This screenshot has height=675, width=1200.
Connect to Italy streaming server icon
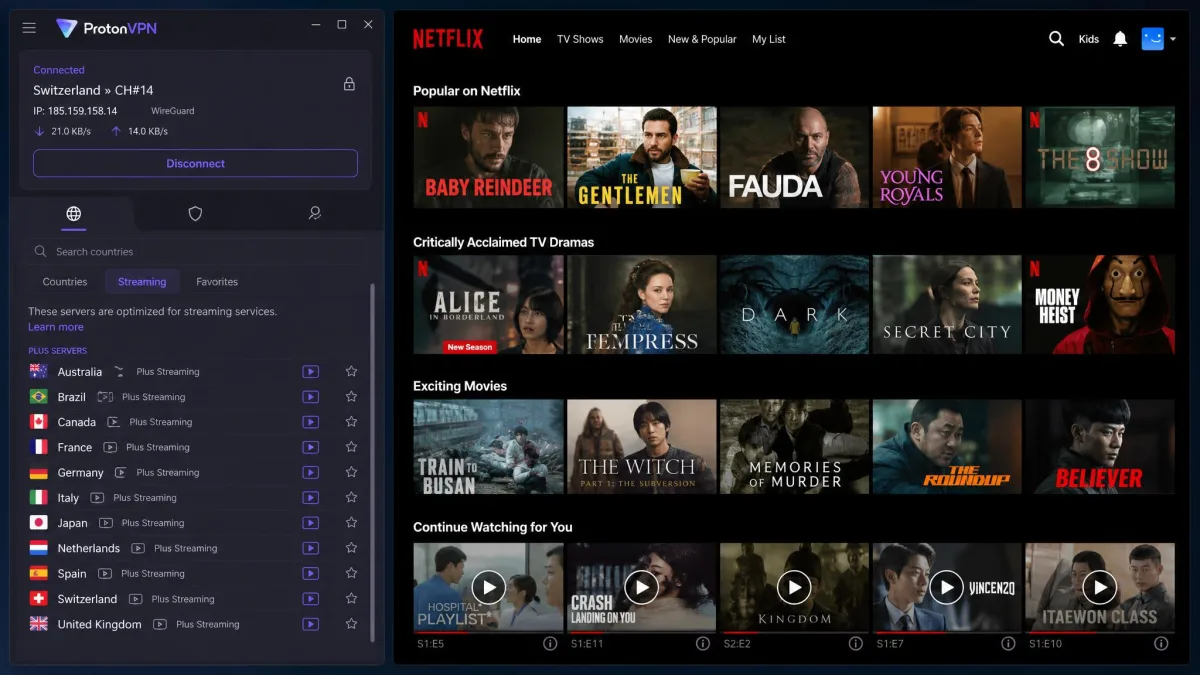coord(311,498)
